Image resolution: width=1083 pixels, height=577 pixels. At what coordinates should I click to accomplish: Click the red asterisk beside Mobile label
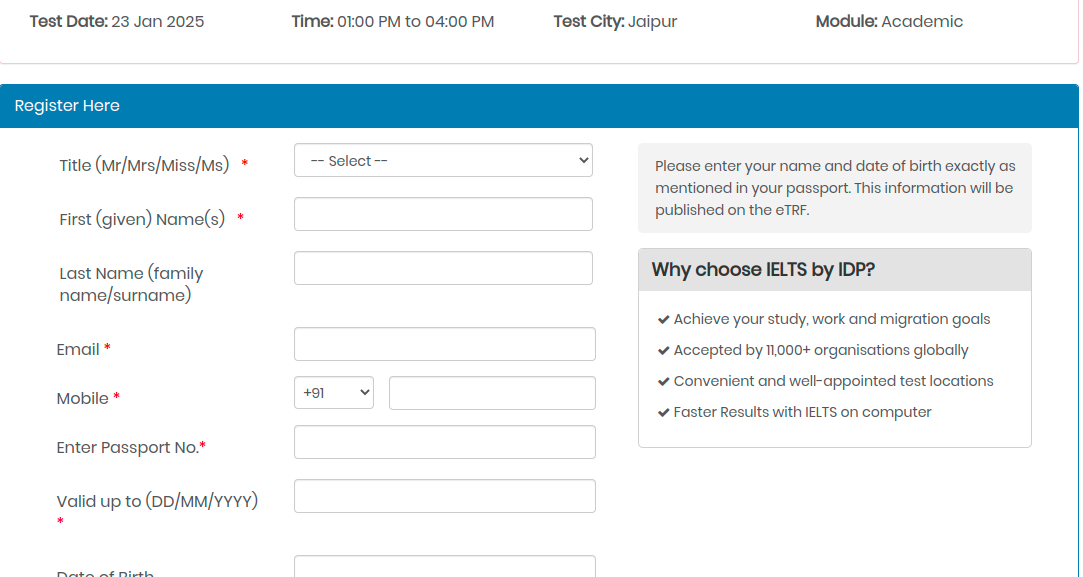[115, 398]
